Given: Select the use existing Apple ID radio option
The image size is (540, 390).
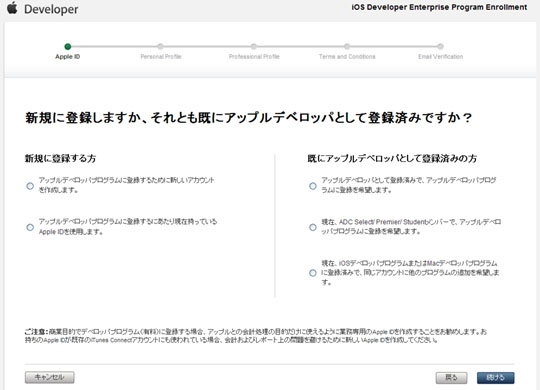Looking at the screenshot, I should coord(30,227).
